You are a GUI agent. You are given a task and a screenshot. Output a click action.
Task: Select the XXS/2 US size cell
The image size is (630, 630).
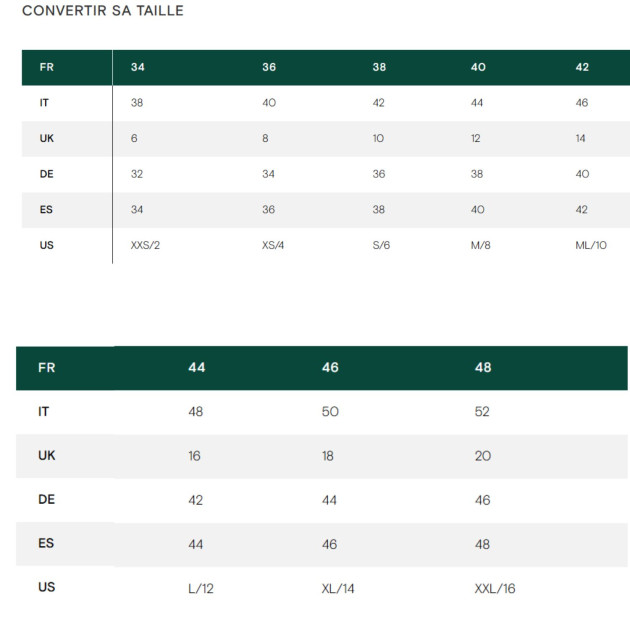click(x=145, y=245)
